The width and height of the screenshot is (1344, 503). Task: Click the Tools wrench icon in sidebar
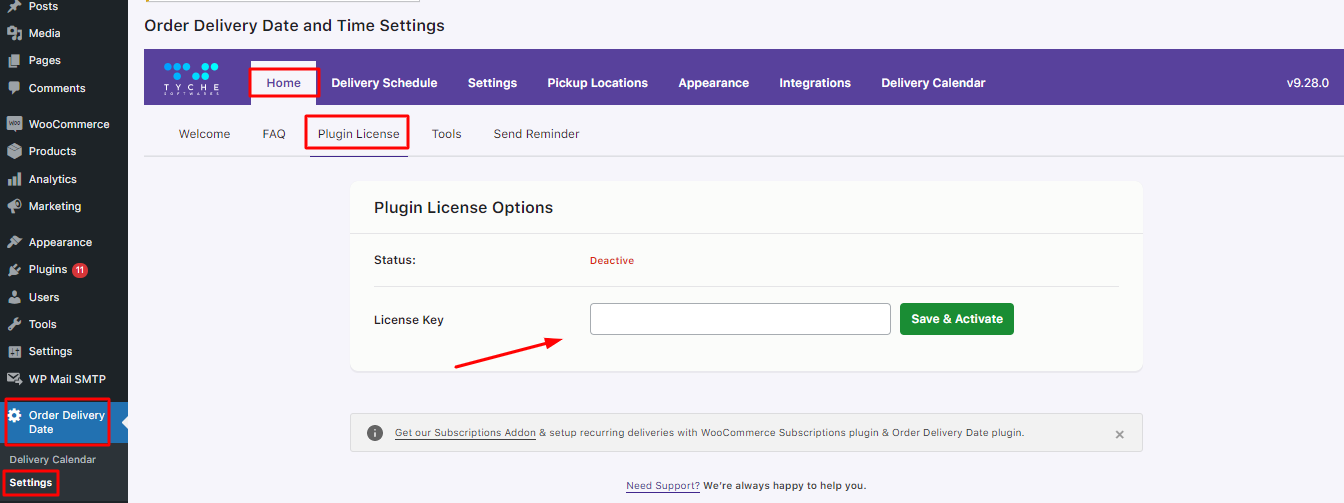pos(14,324)
